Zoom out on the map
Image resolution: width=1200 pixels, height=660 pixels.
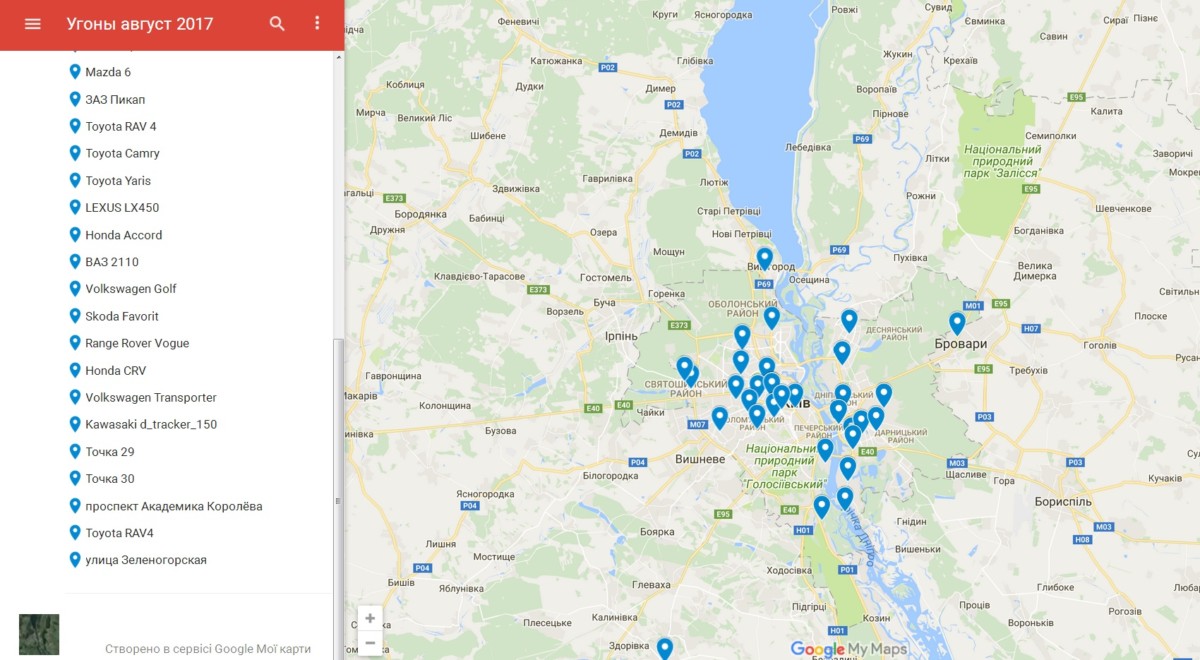370,643
